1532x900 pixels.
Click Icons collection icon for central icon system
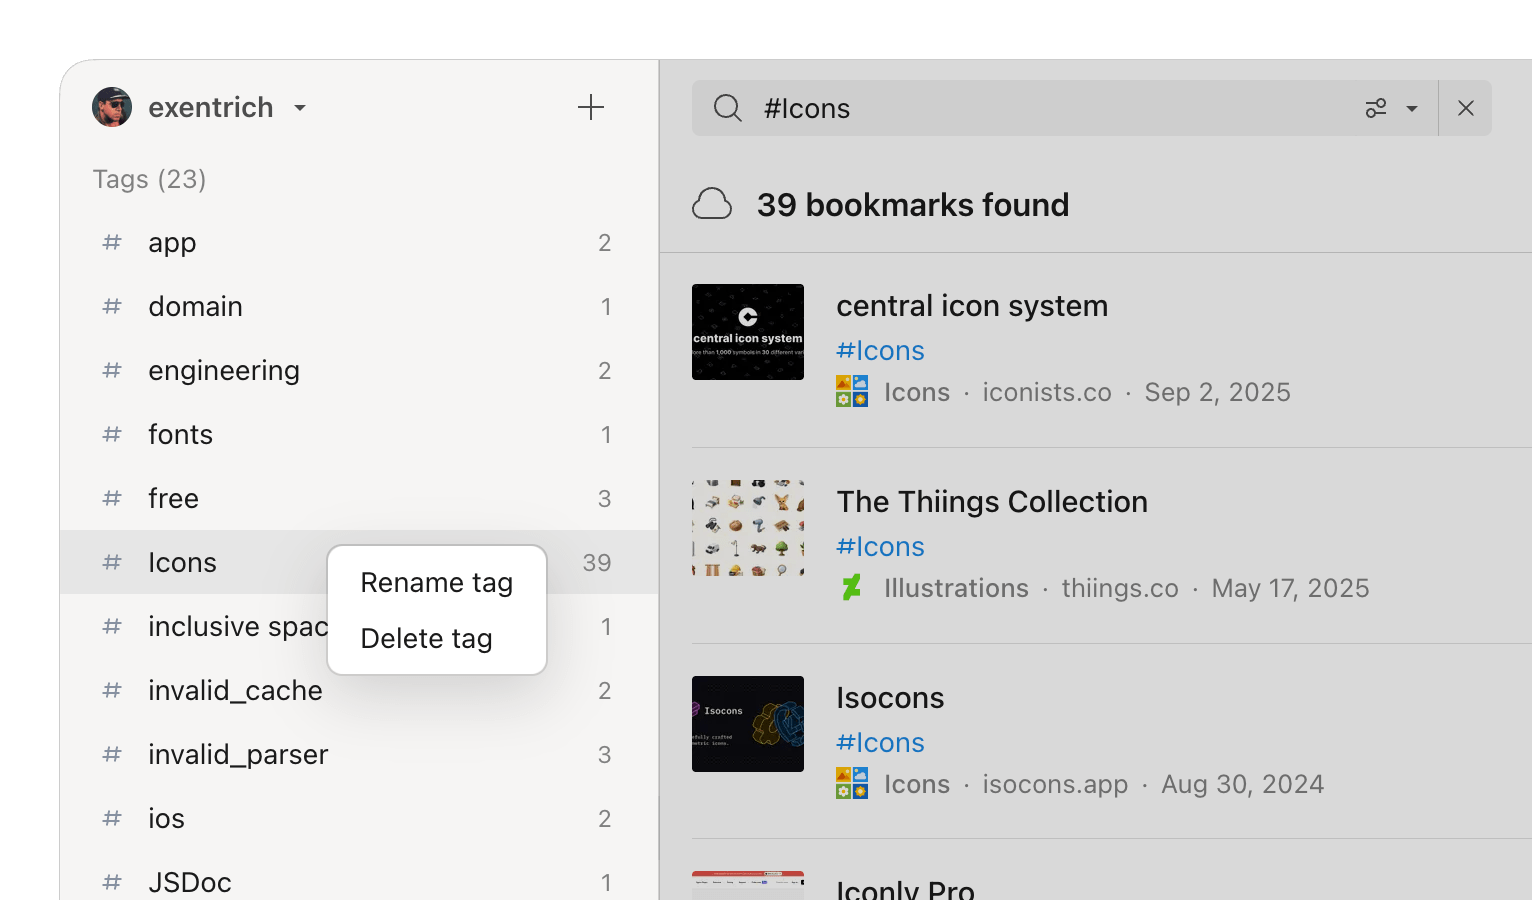pos(852,391)
